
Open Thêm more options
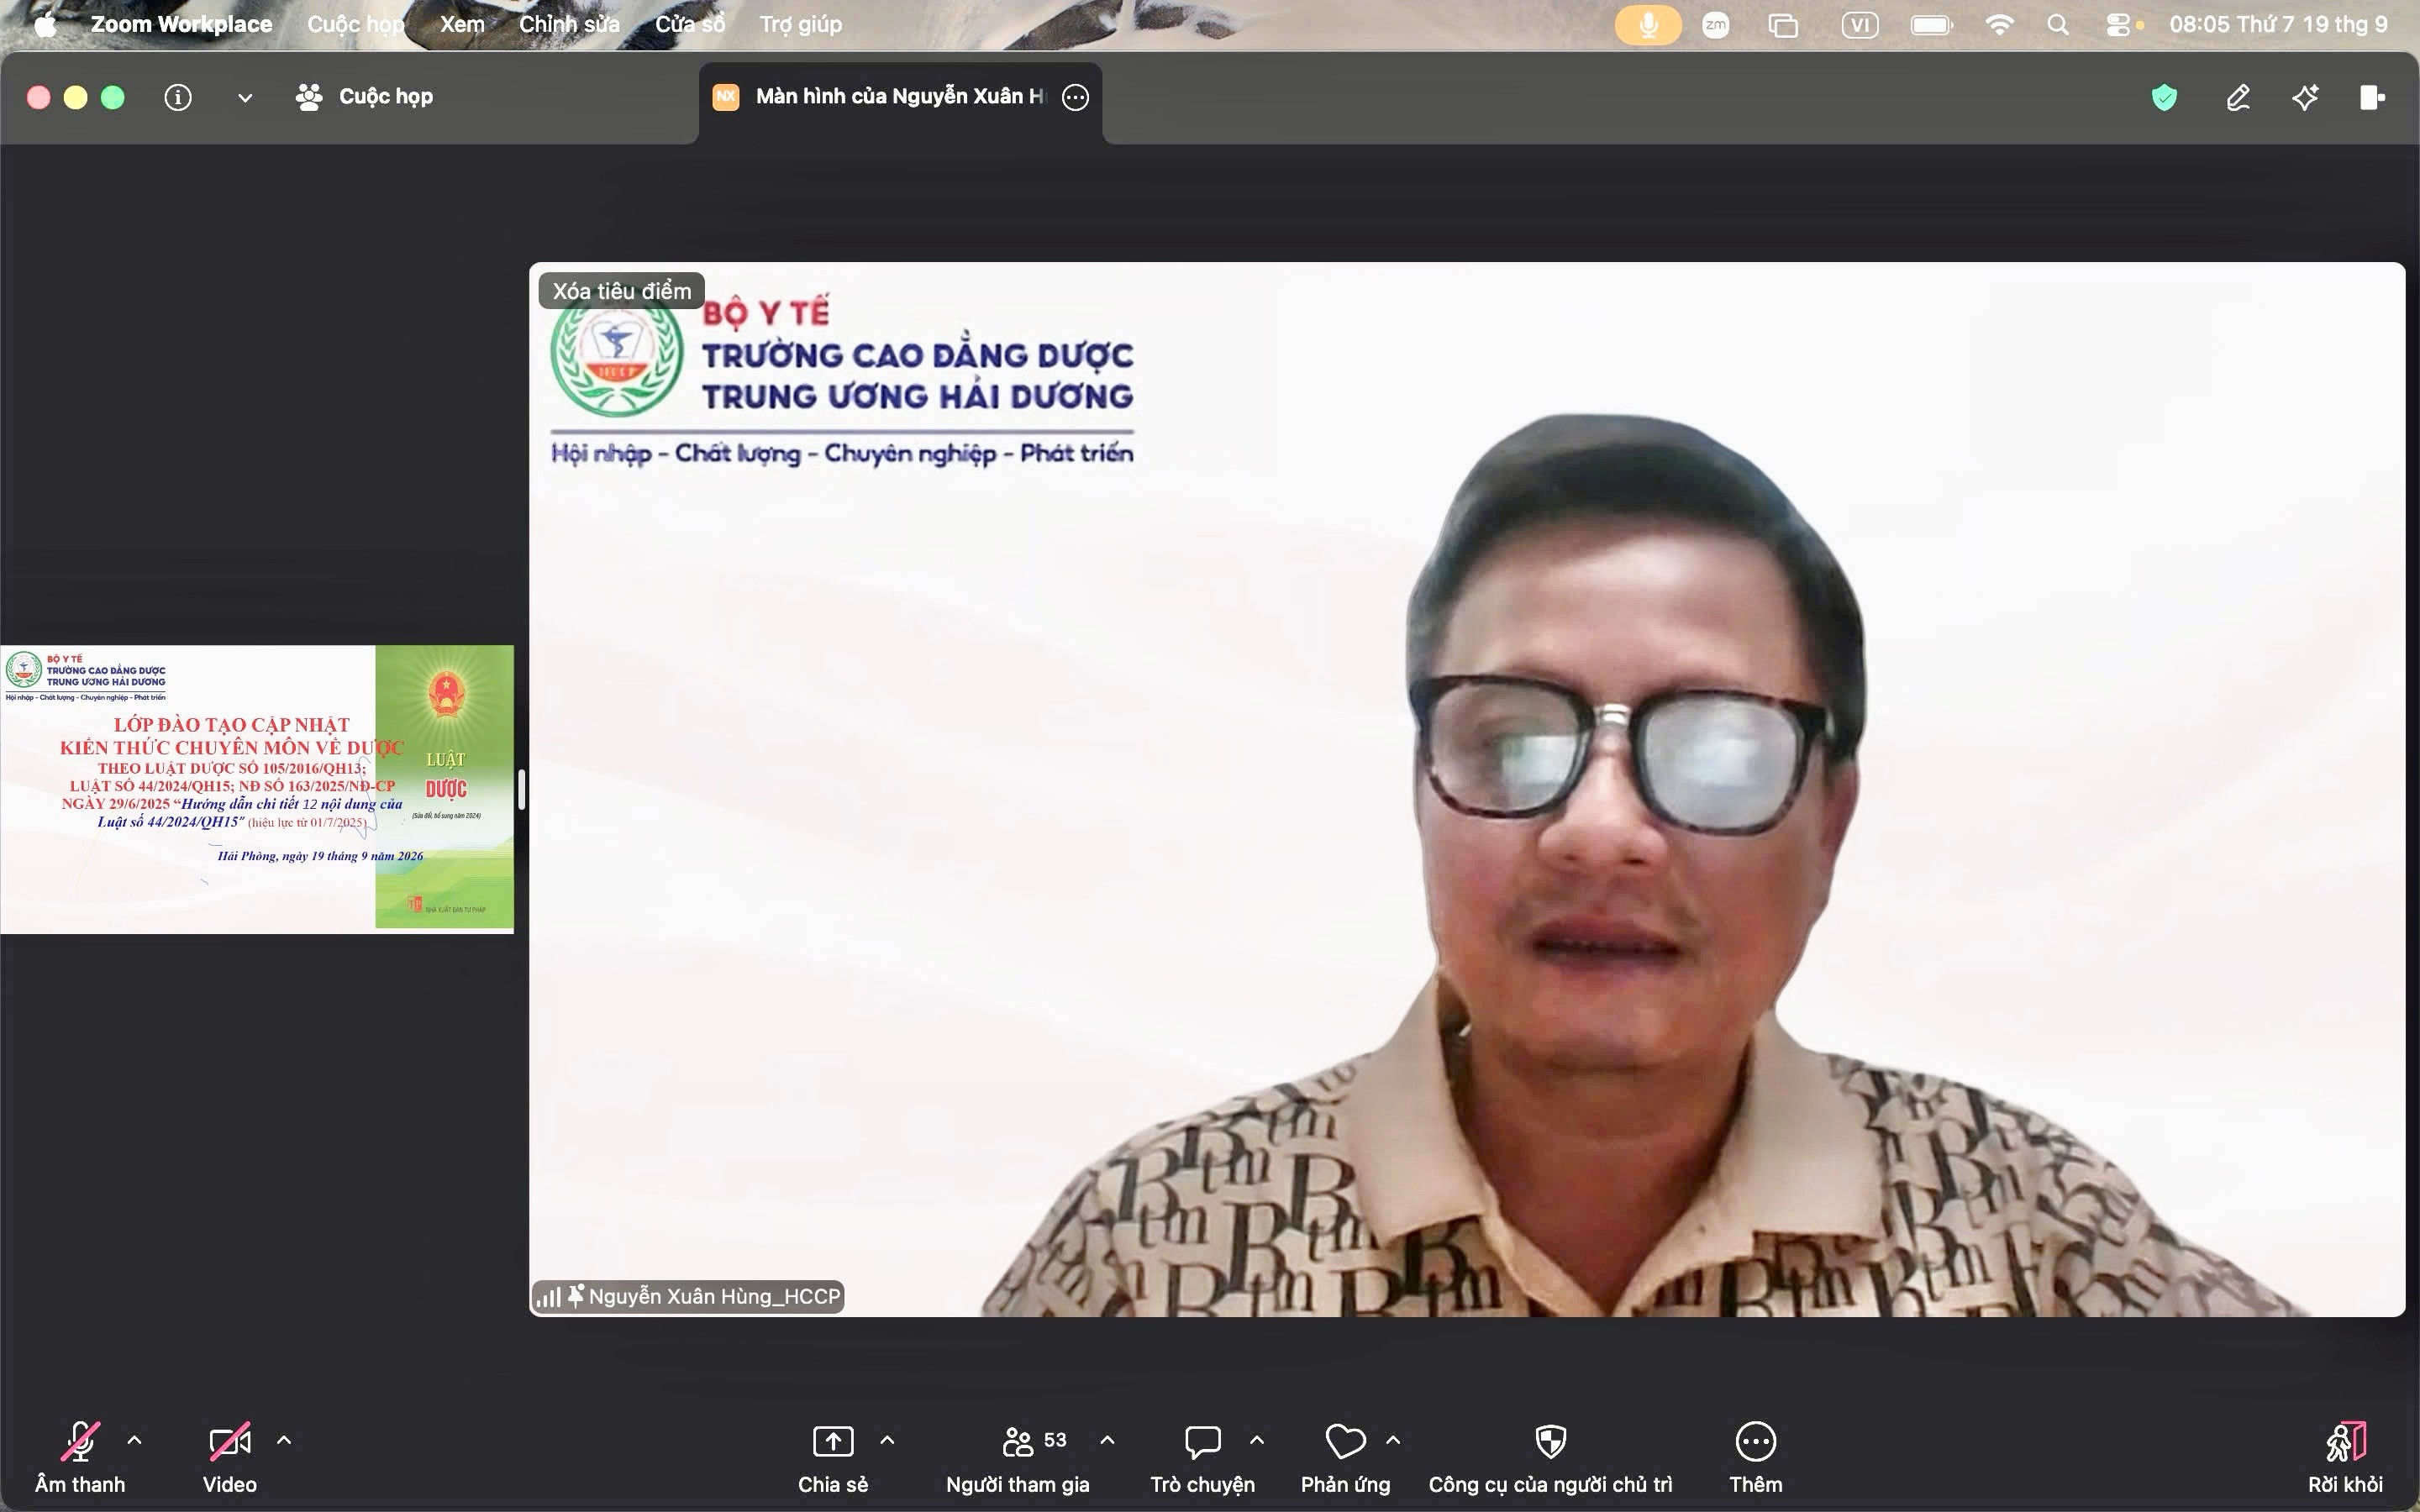pos(1756,1458)
